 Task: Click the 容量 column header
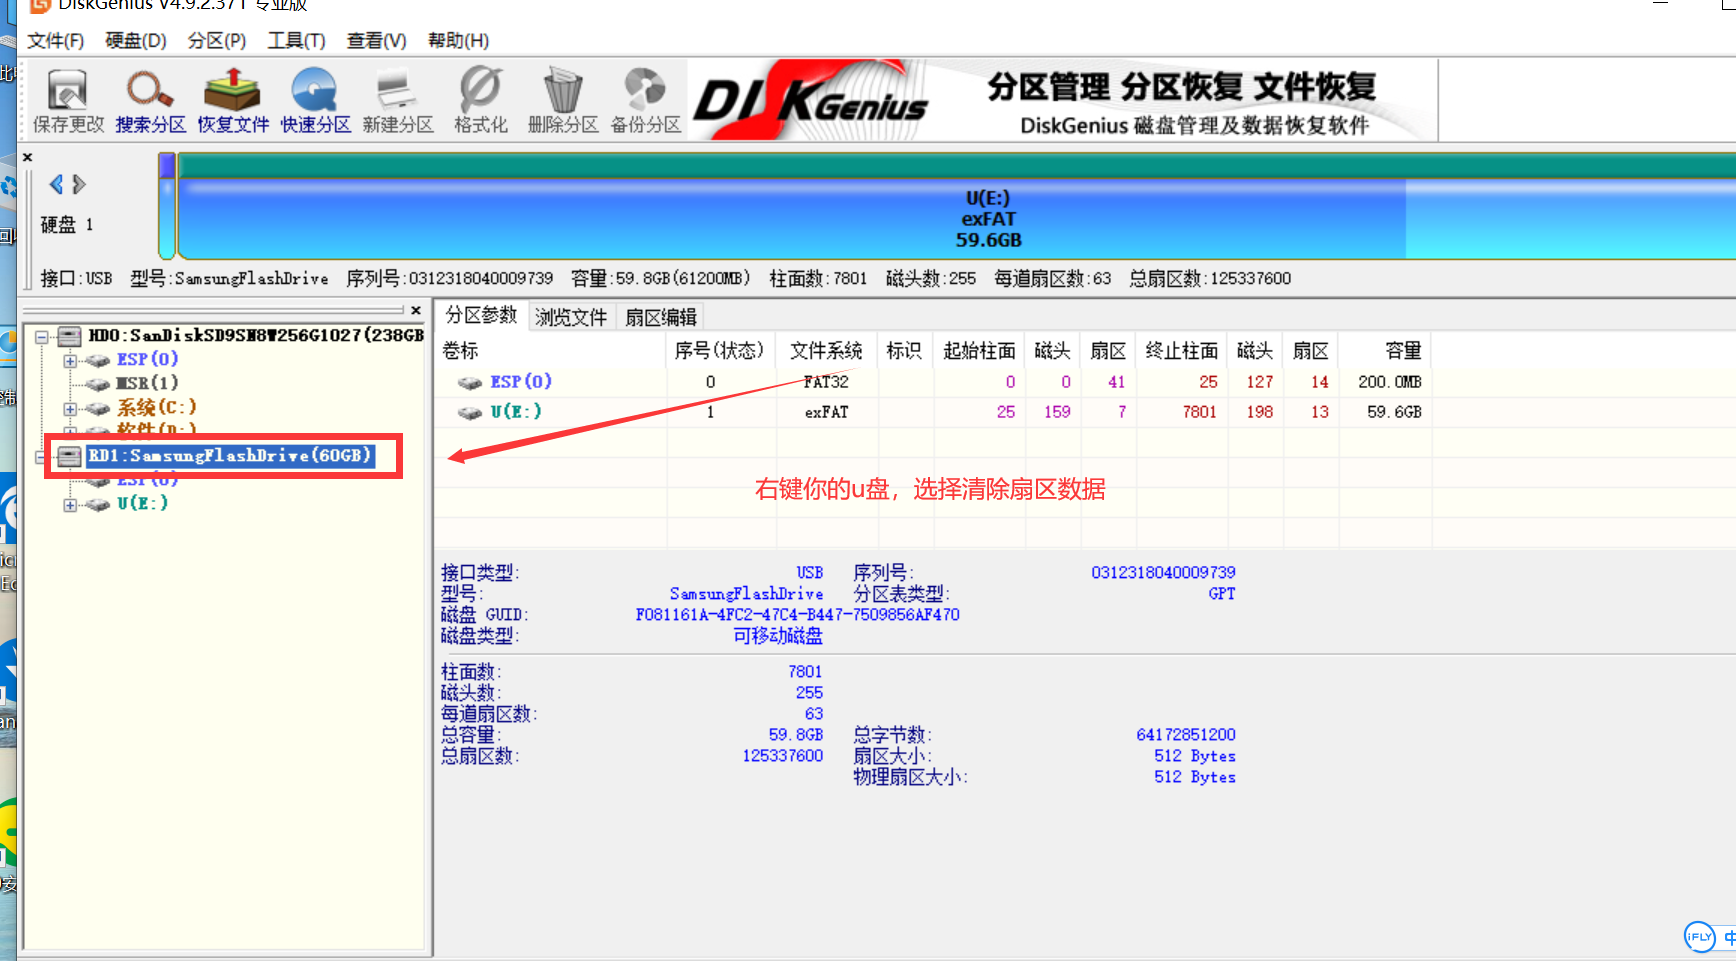pos(1385,351)
